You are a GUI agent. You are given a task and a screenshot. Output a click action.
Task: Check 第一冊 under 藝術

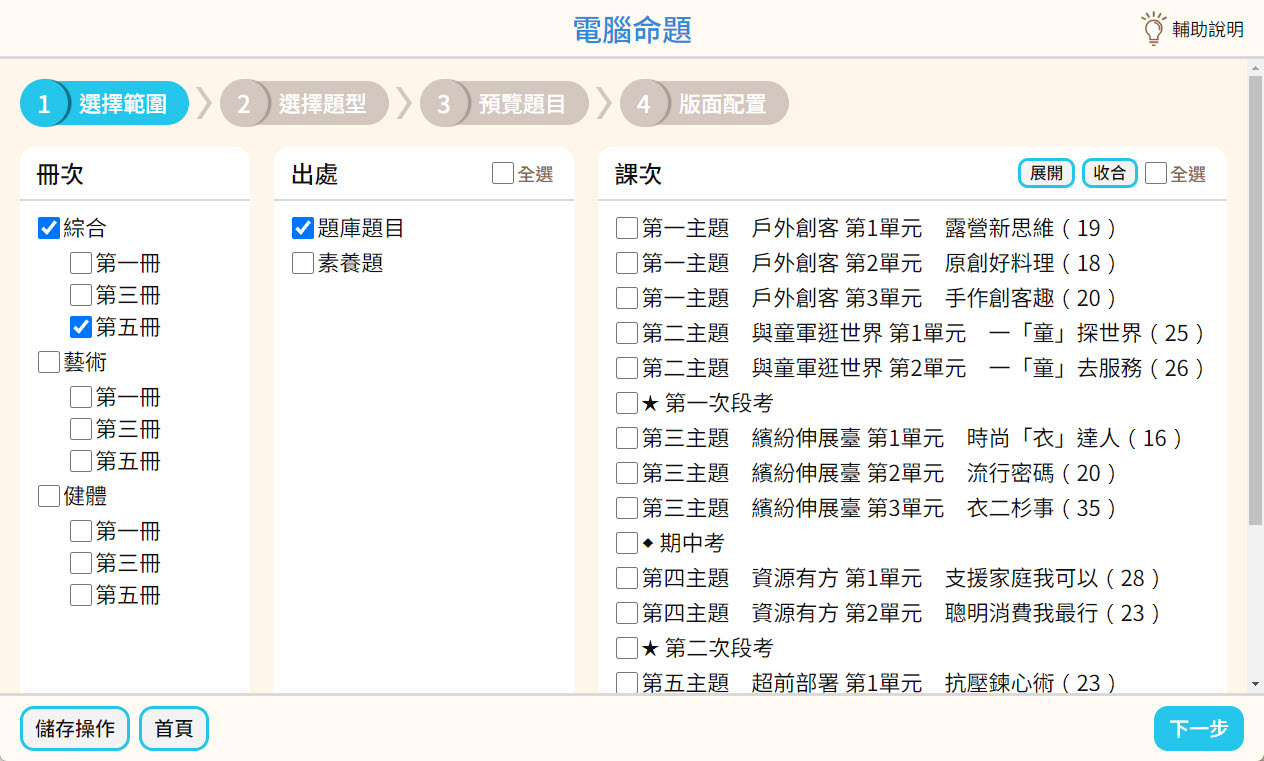pos(81,397)
